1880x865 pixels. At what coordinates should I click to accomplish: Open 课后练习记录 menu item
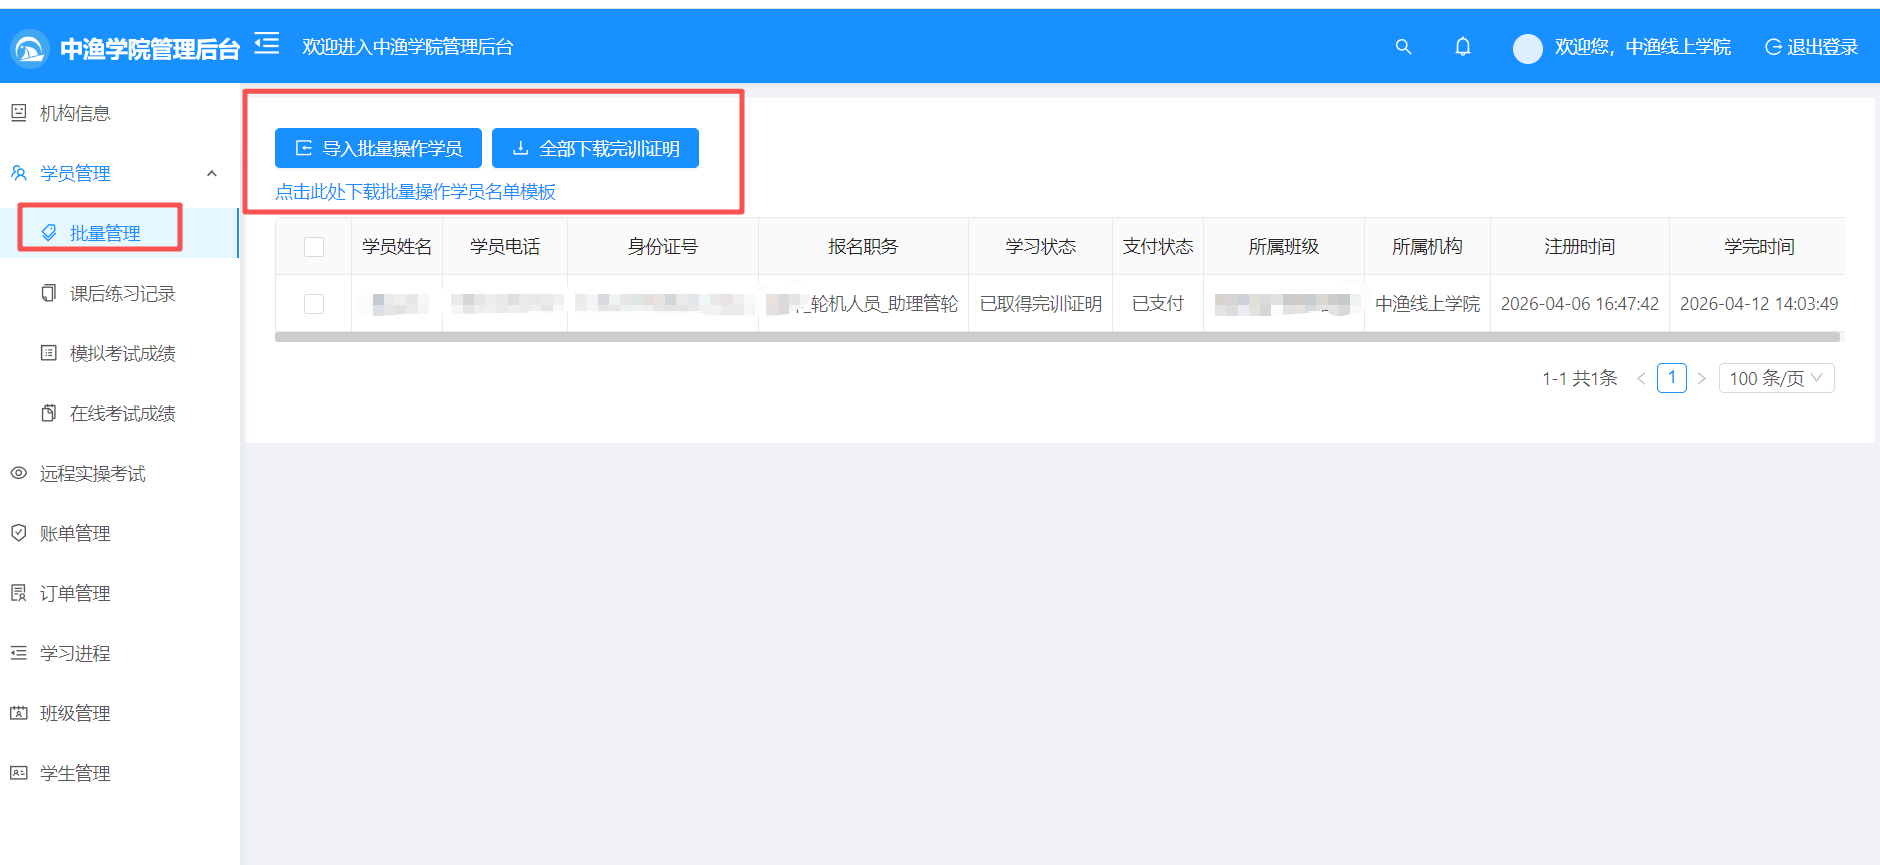pos(120,293)
